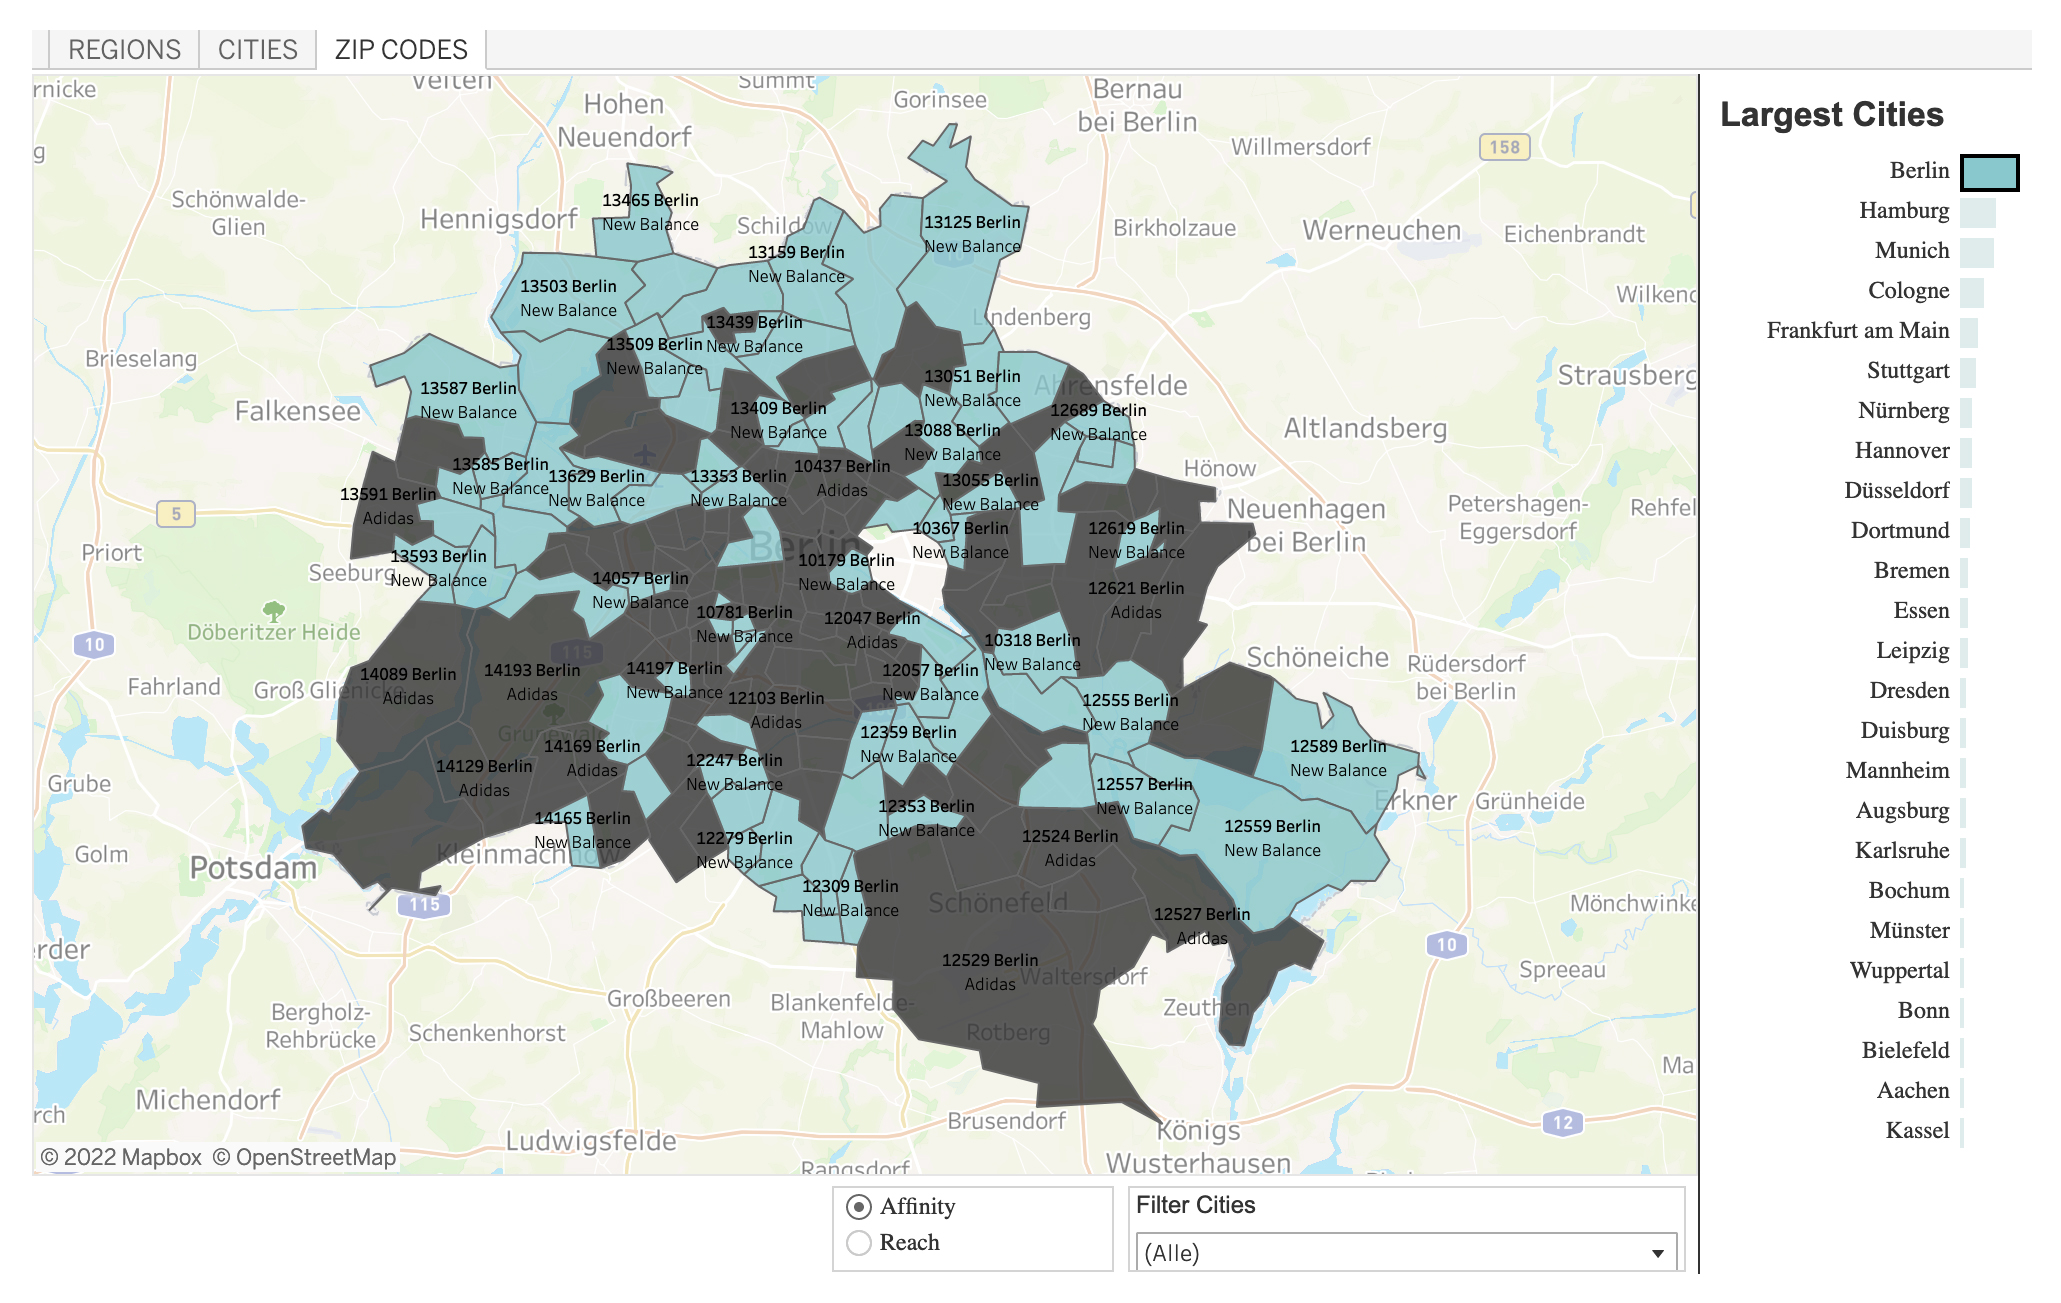Select the ZIP CODES tab
2061x1303 pixels.
[x=401, y=49]
